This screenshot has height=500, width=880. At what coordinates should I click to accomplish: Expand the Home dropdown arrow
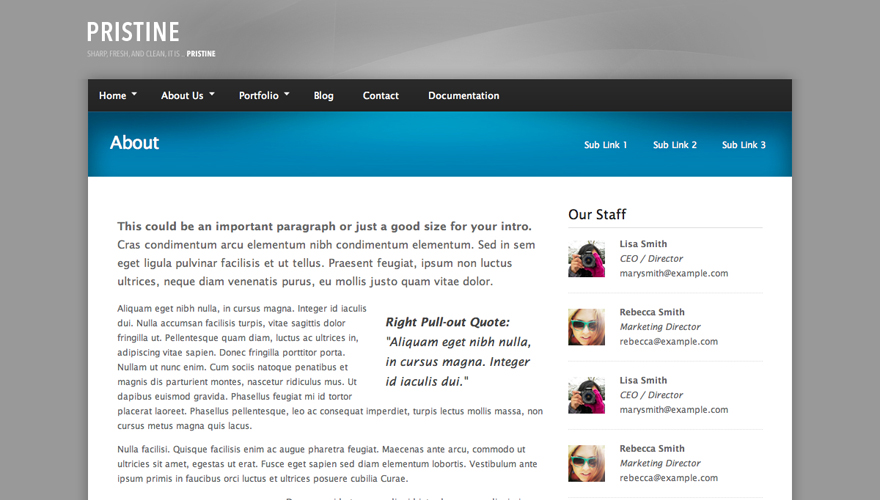[x=134, y=94]
